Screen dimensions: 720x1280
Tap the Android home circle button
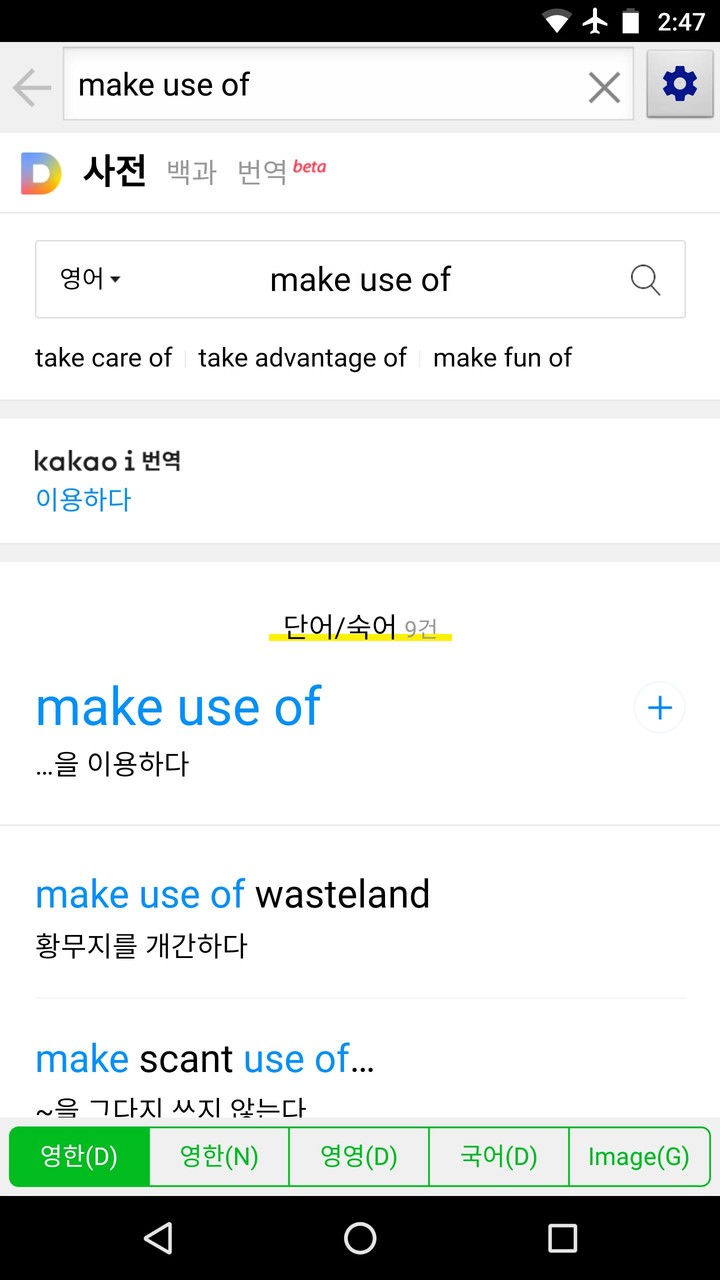coord(360,1239)
